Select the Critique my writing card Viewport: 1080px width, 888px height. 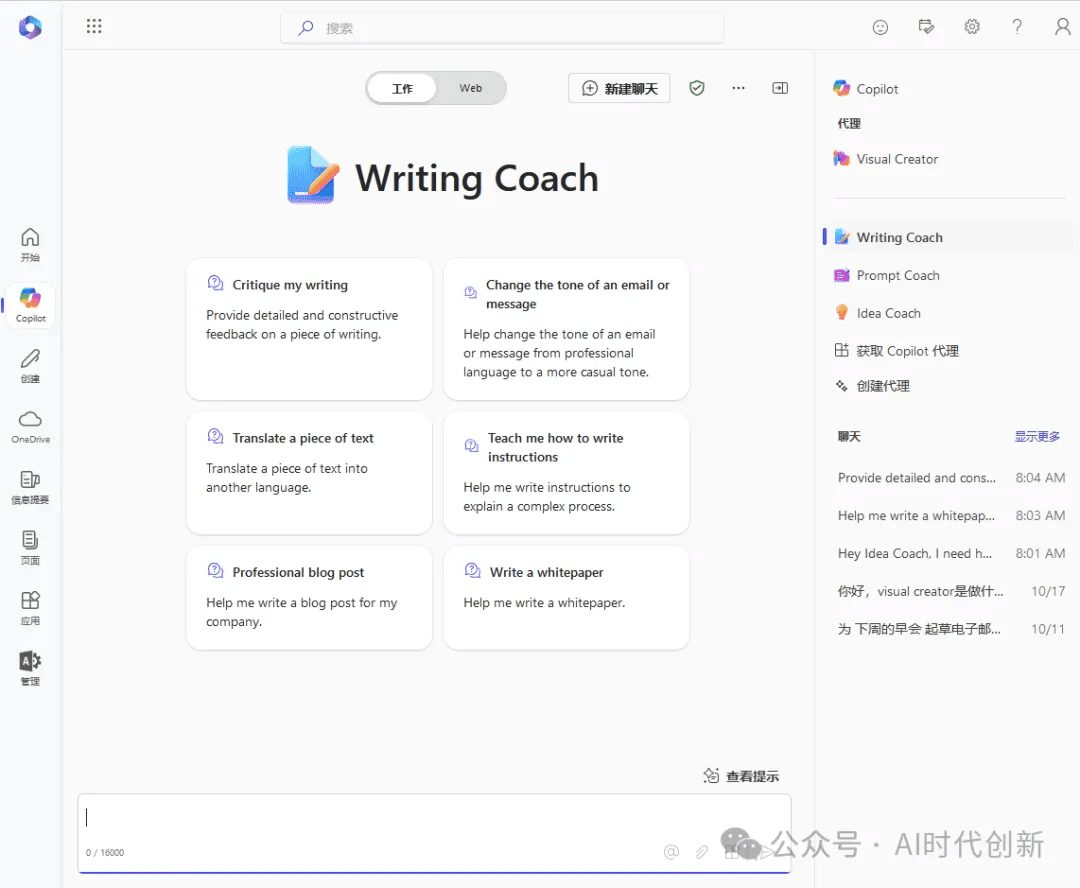coord(309,329)
